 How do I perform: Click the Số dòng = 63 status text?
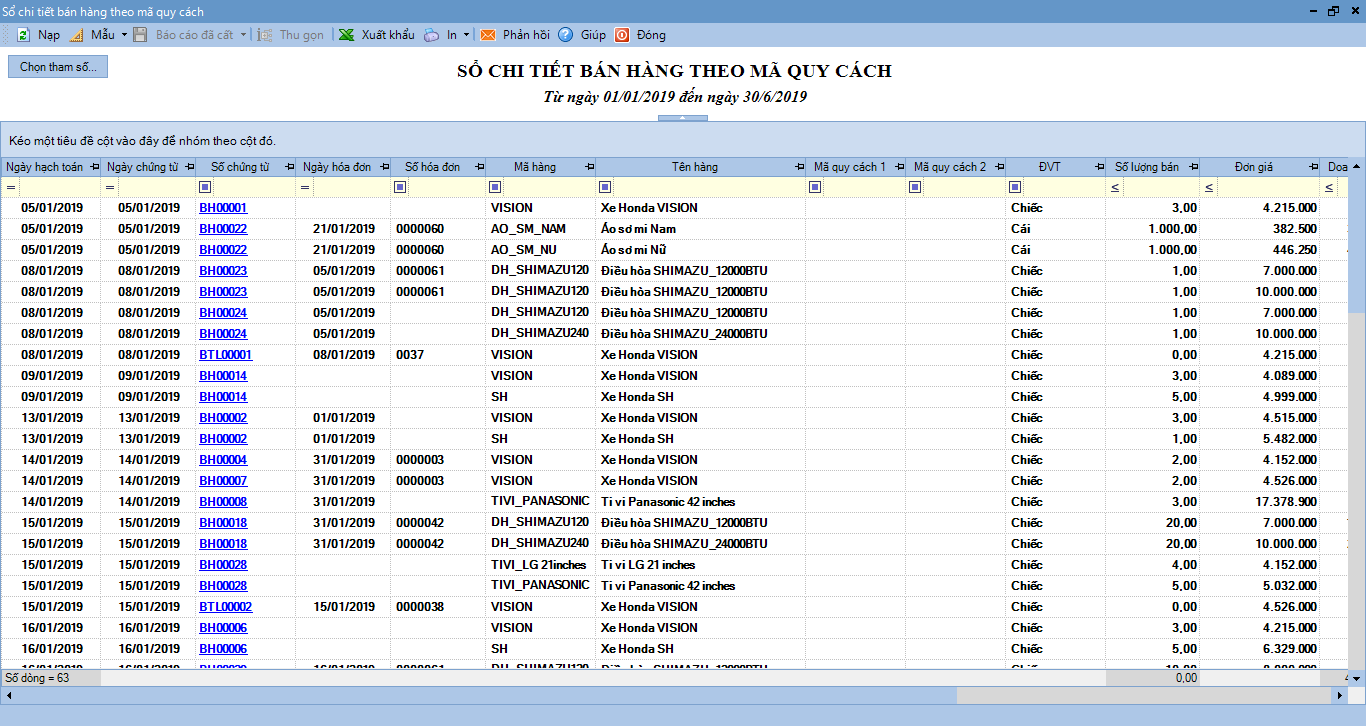(x=36, y=678)
